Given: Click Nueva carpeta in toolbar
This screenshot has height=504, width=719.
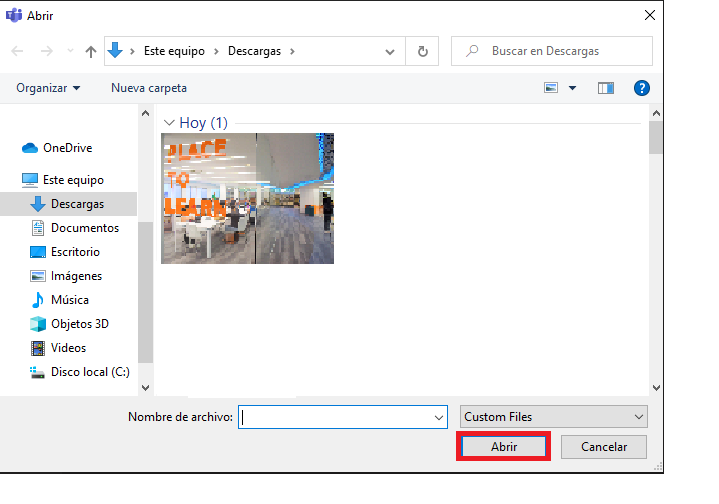Looking at the screenshot, I should click(148, 88).
